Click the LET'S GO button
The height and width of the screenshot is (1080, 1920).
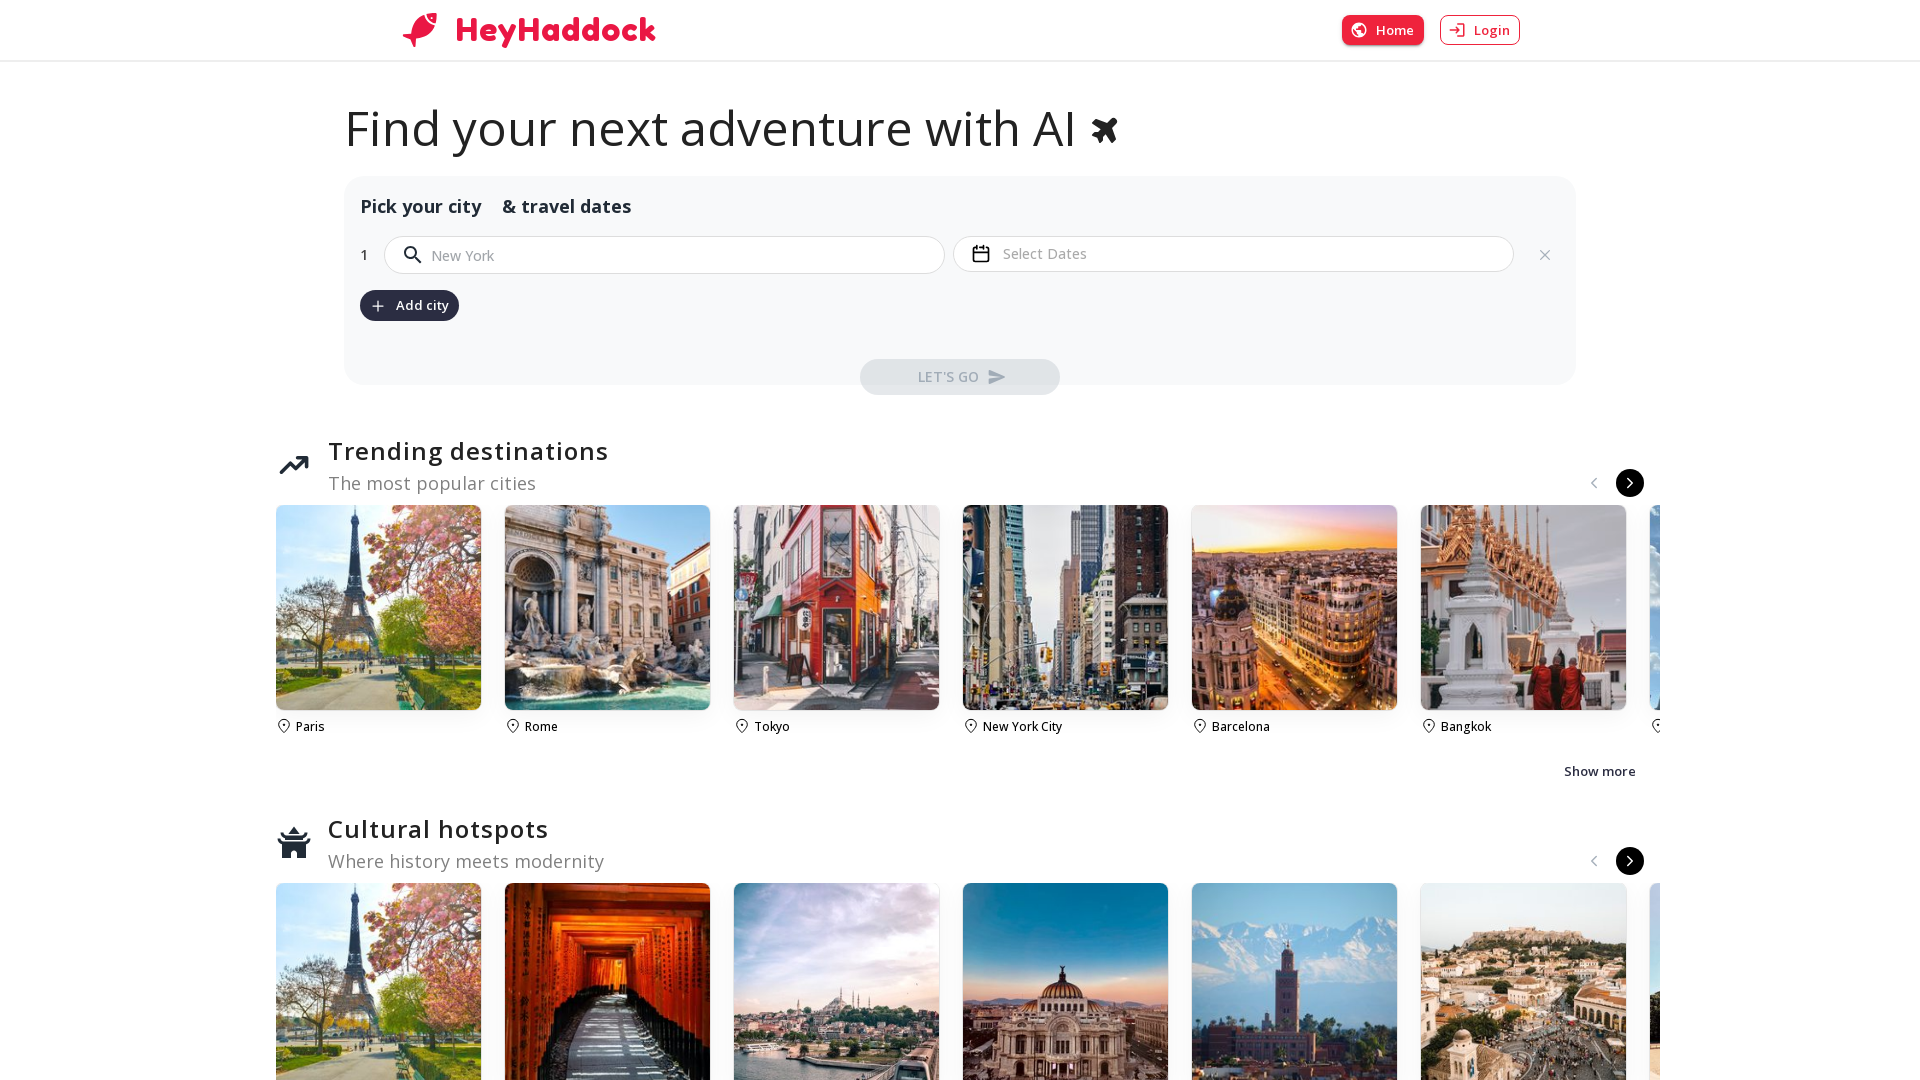960,377
